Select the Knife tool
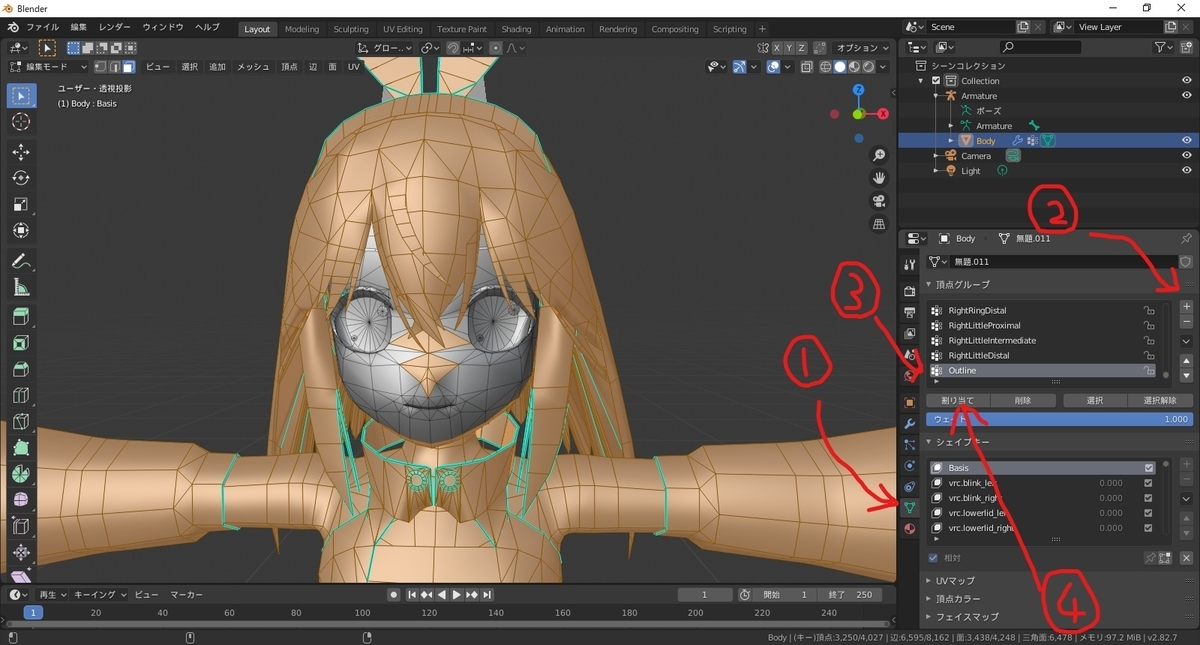 21,421
